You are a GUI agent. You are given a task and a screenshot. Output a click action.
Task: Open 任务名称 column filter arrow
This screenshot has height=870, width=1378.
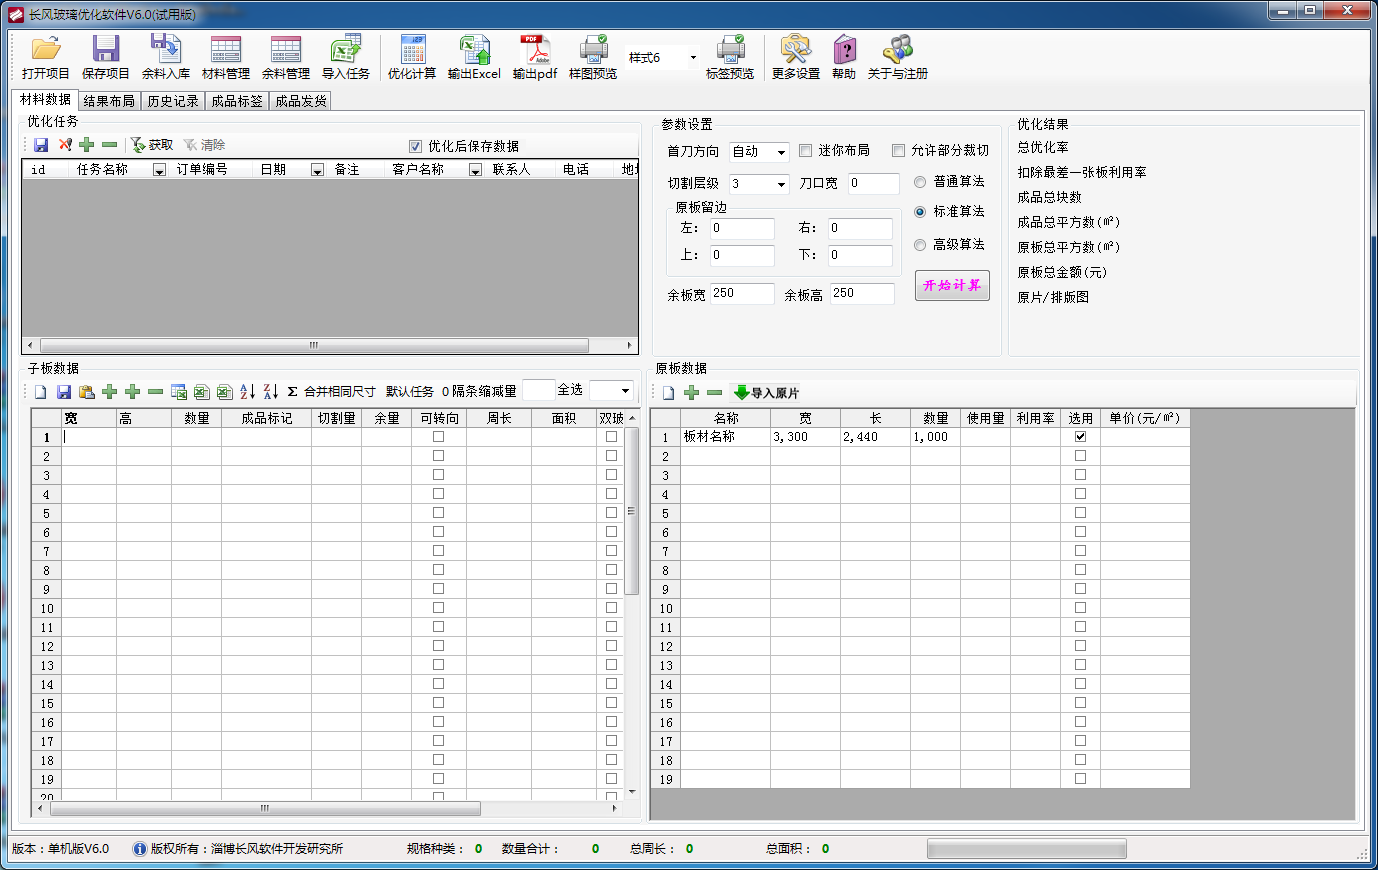(x=159, y=170)
